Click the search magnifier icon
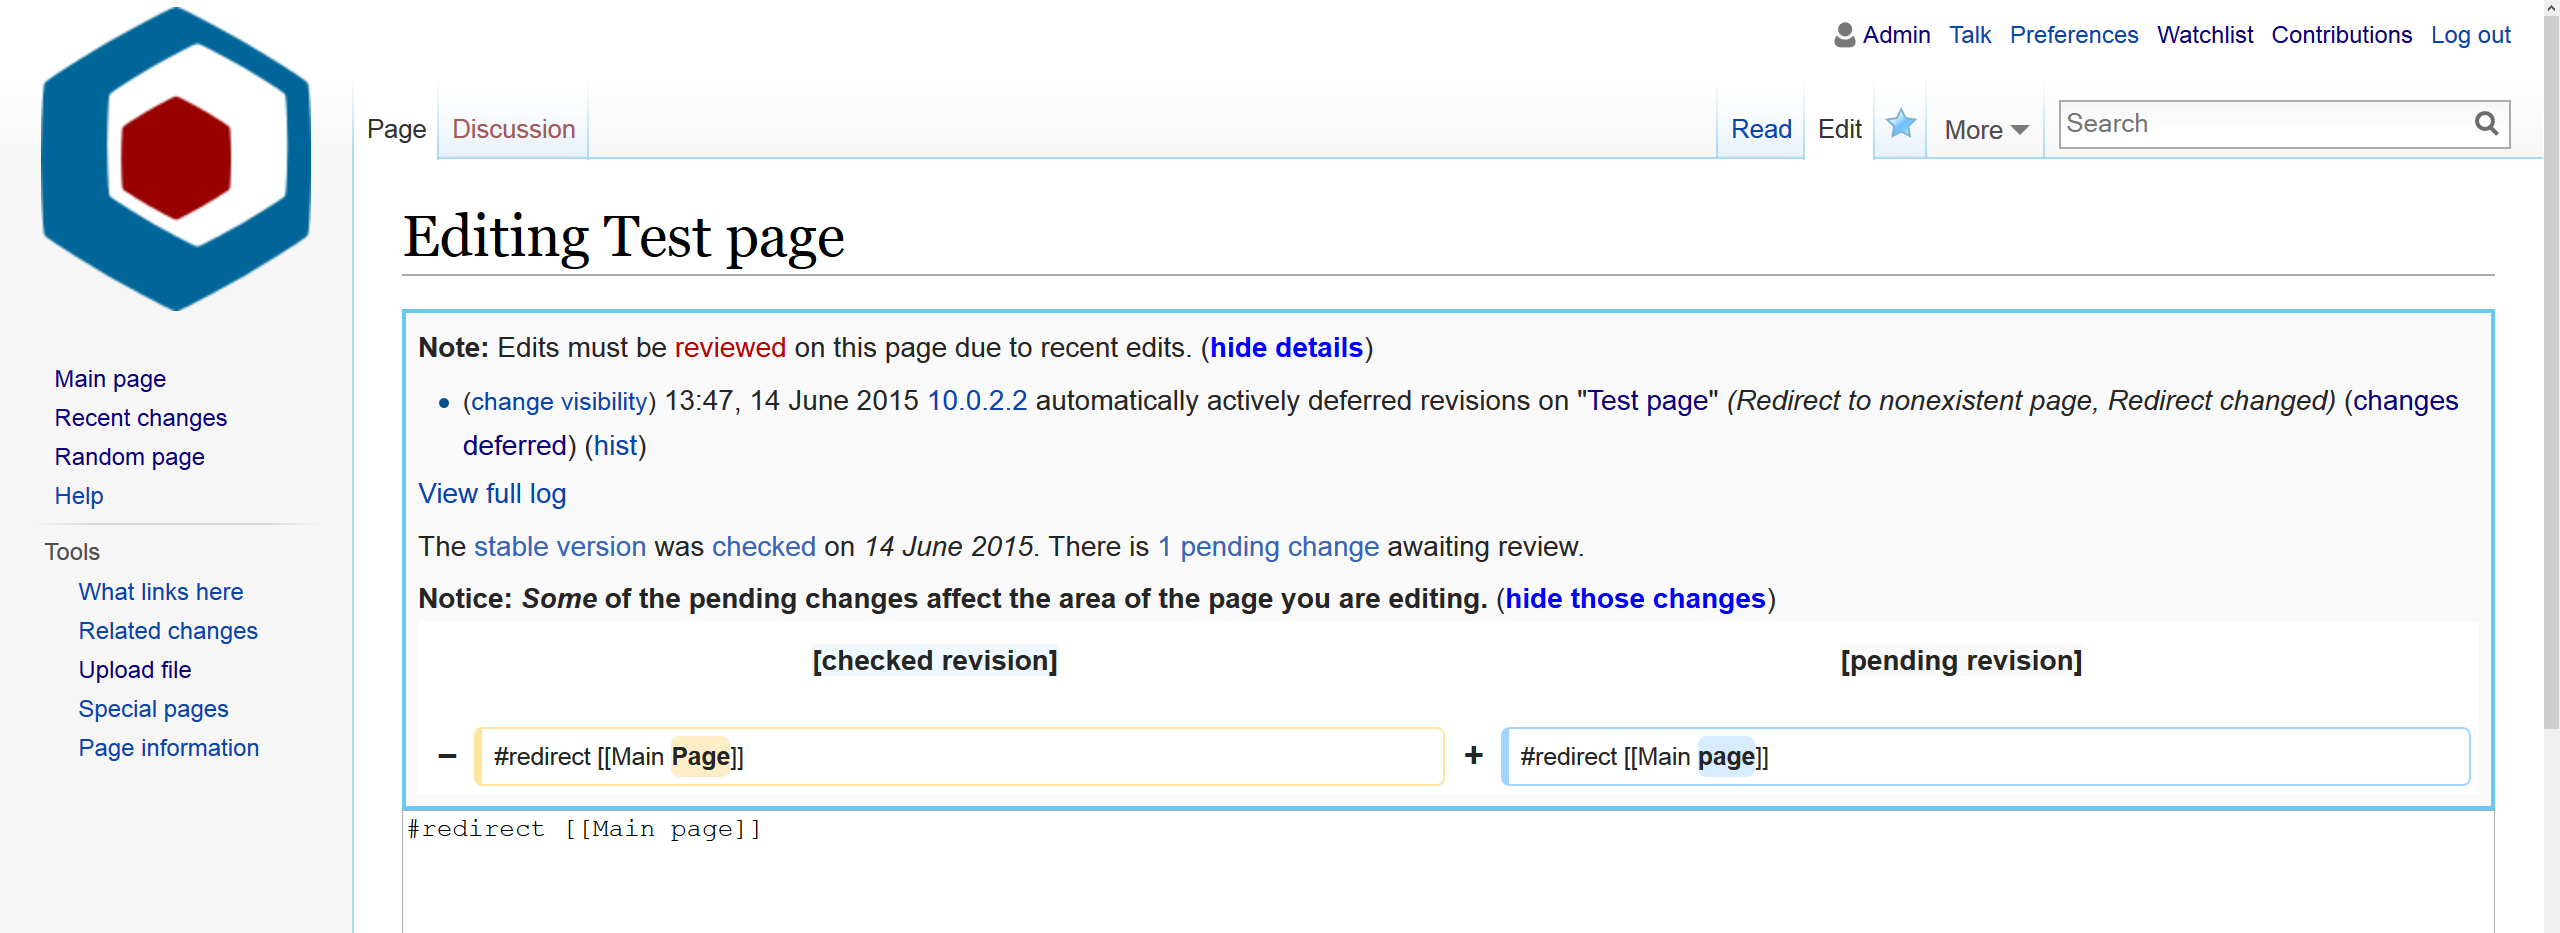2560x933 pixels. 2486,124
